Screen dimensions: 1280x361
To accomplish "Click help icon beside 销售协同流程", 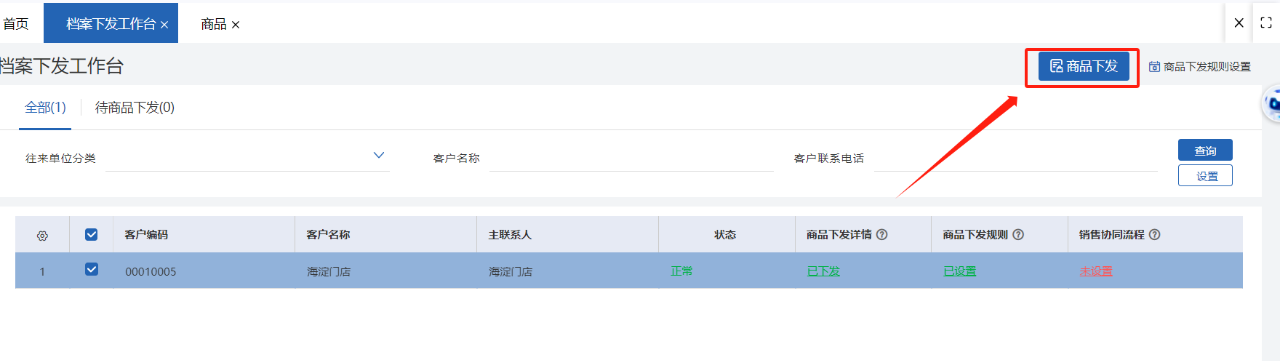I will pyautogui.click(x=1154, y=235).
